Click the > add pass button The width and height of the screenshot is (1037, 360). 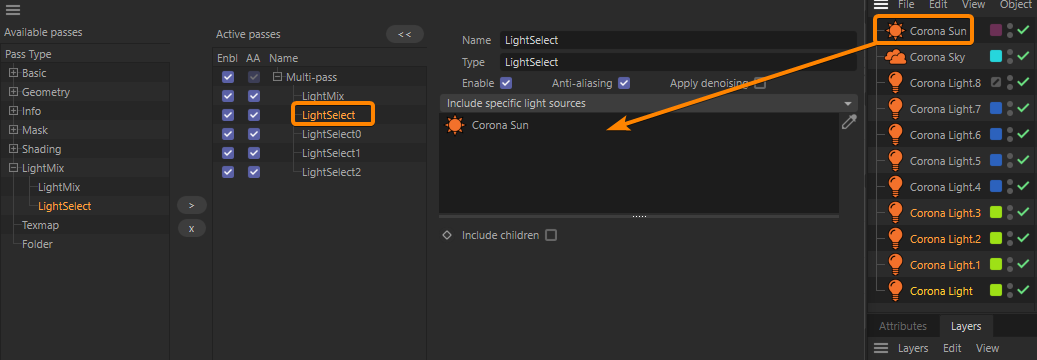tap(192, 206)
